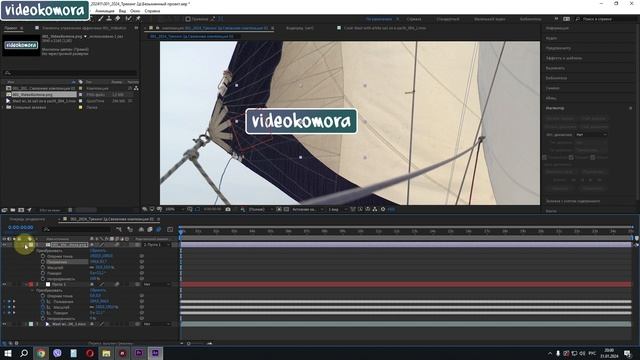Click the composition flowchart icon under viewer
Image resolution: width=640 pixels, height=360 pixels.
tap(375, 209)
